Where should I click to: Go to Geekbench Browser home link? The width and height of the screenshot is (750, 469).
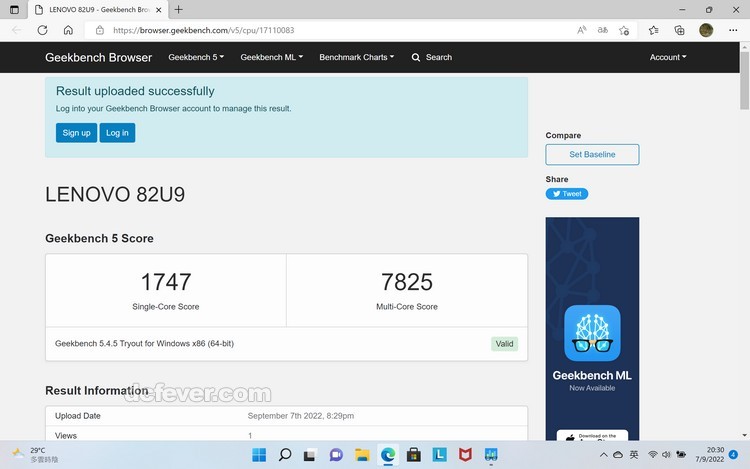(x=99, y=57)
